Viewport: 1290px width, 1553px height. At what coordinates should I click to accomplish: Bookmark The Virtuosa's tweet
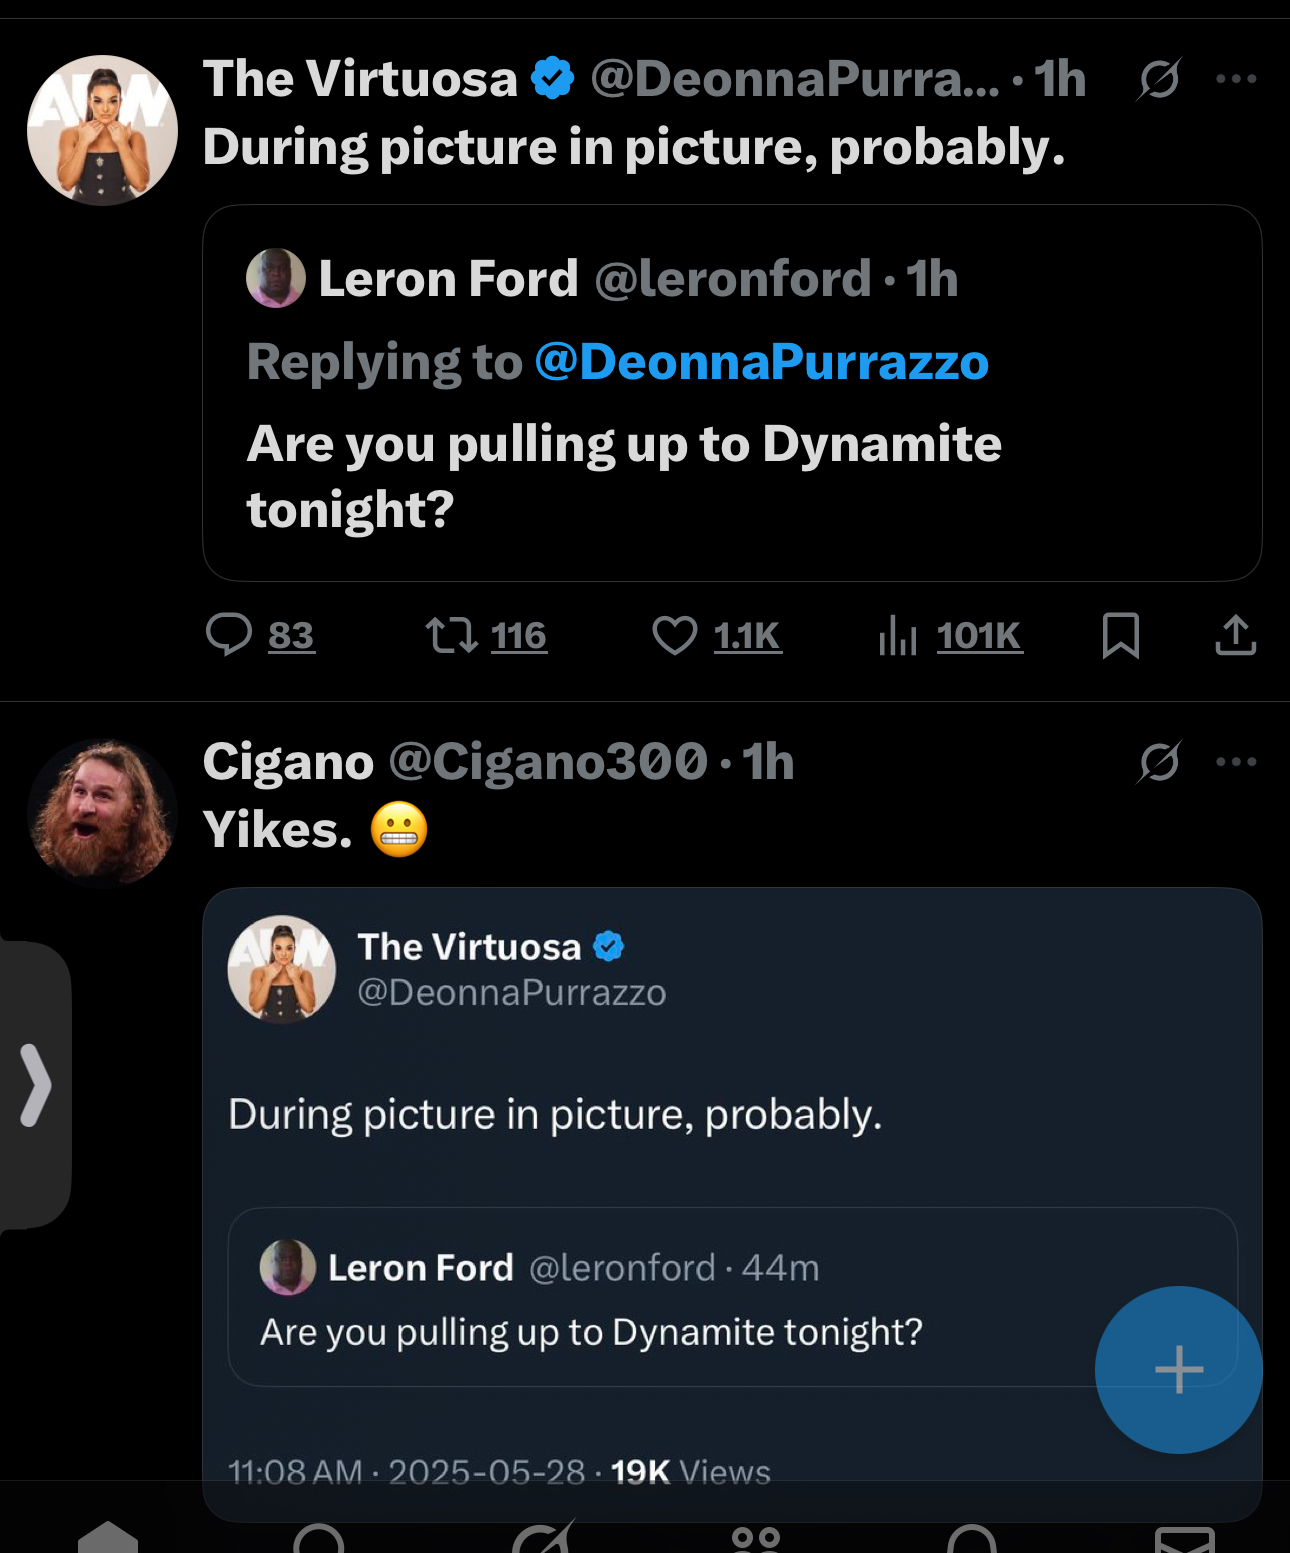point(1120,635)
